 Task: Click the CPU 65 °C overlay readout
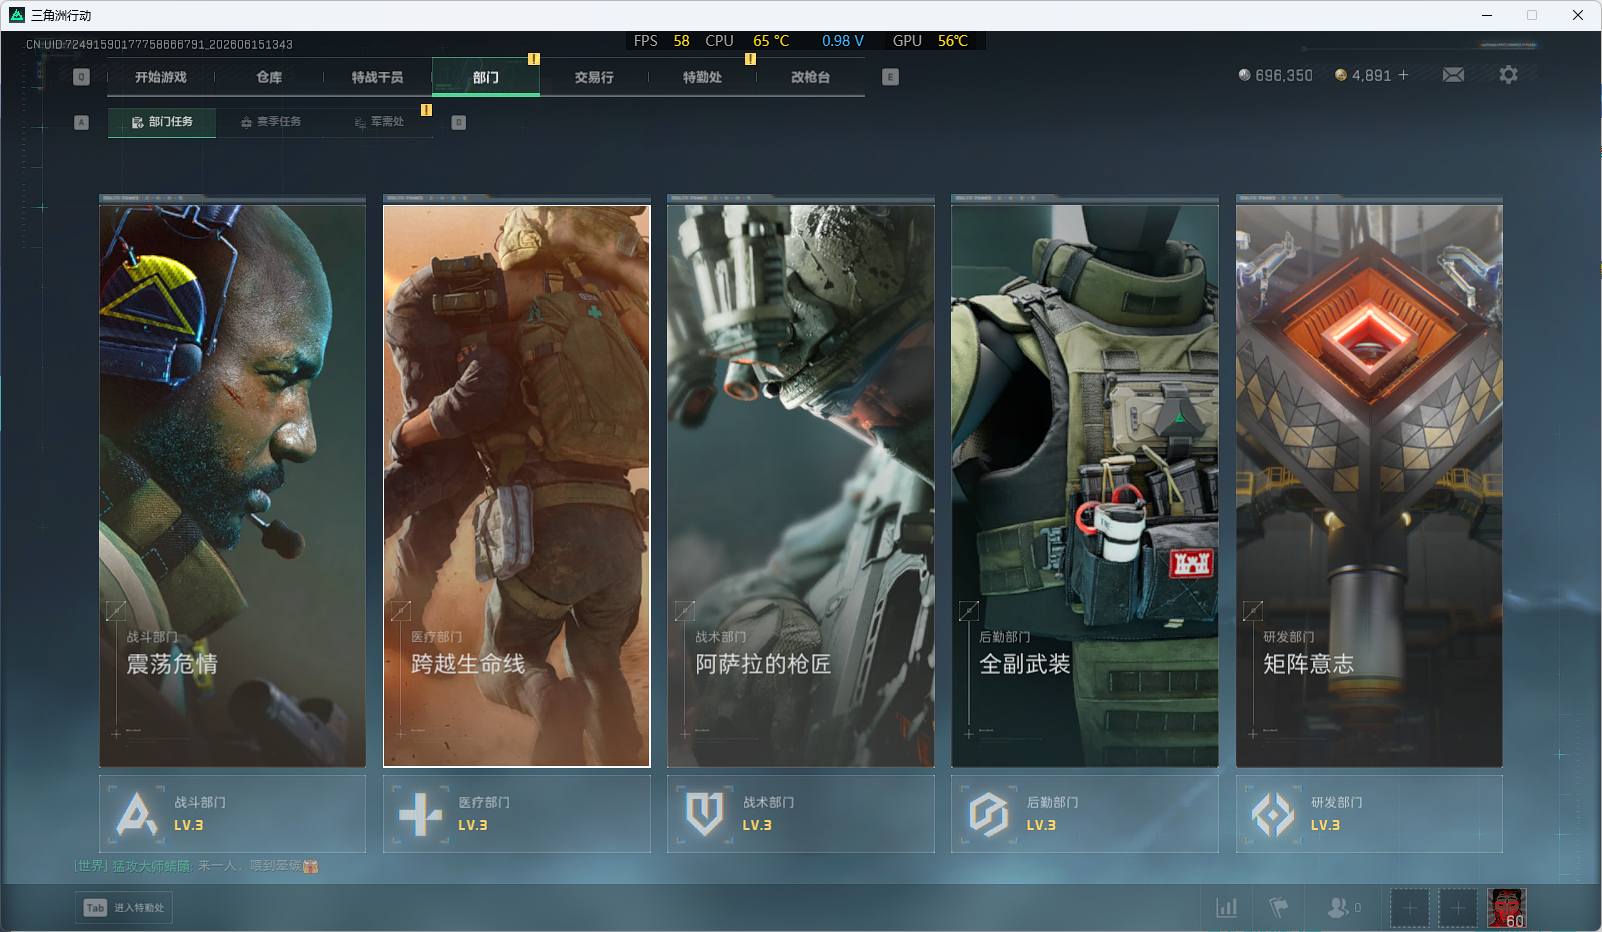(747, 41)
